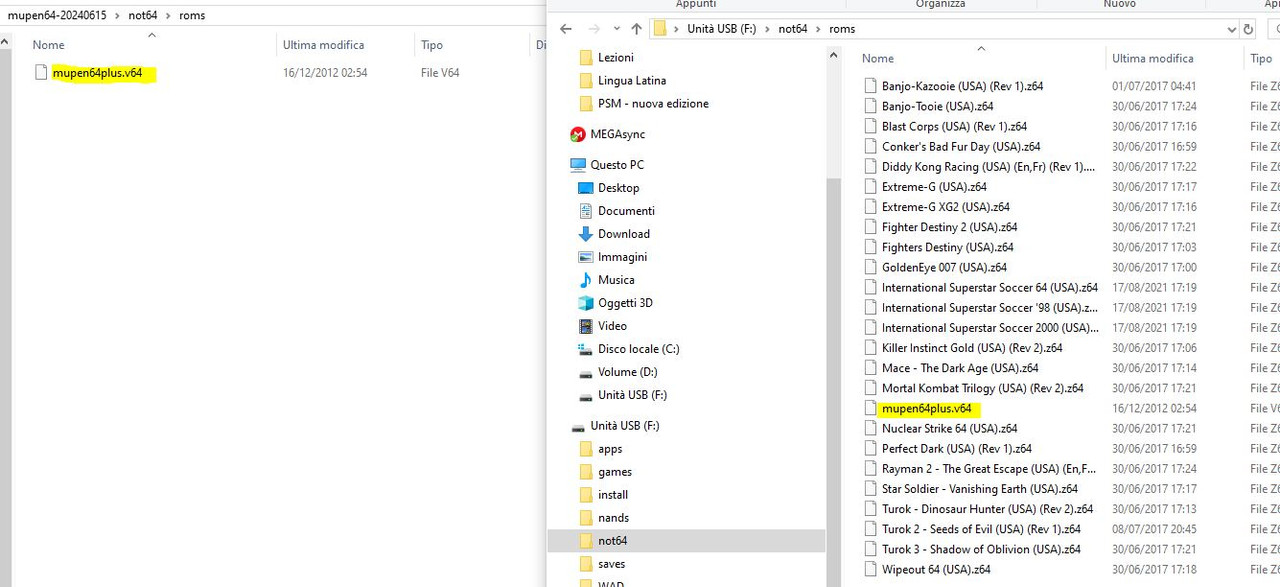This screenshot has height=587, width=1280.
Task: Open the recent locations dropdown next to Forward
Action: tap(615, 30)
